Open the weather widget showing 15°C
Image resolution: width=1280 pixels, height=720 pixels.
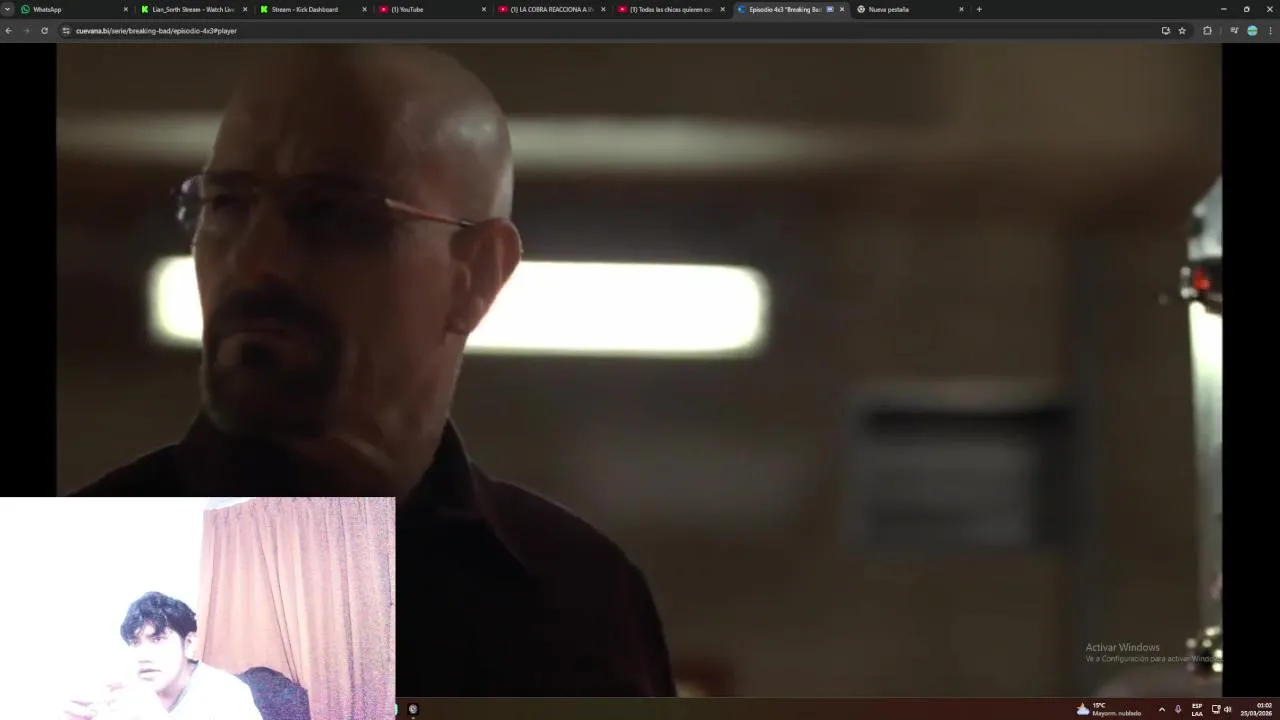[1108, 709]
